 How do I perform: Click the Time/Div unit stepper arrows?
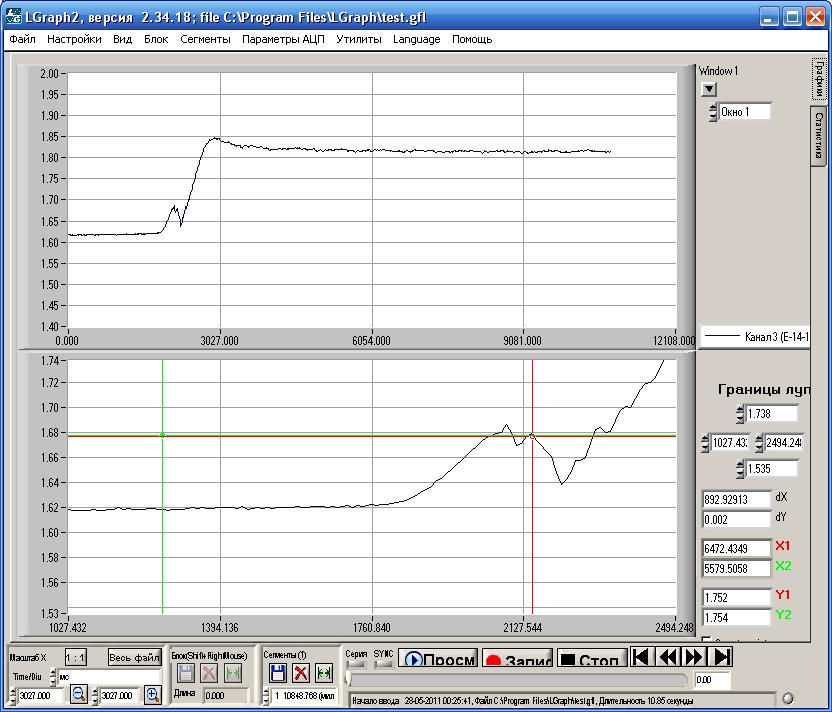51,676
